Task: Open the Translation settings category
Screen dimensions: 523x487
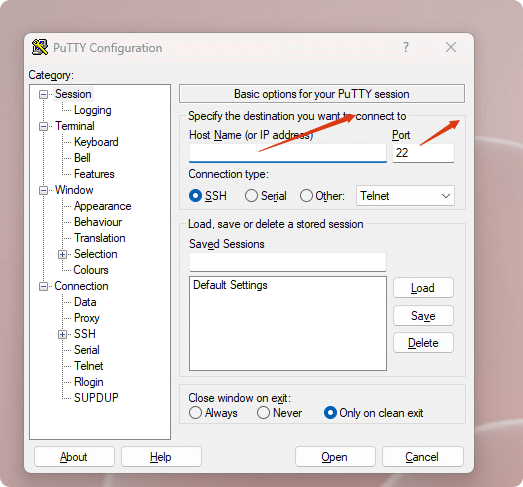Action: click(x=100, y=238)
